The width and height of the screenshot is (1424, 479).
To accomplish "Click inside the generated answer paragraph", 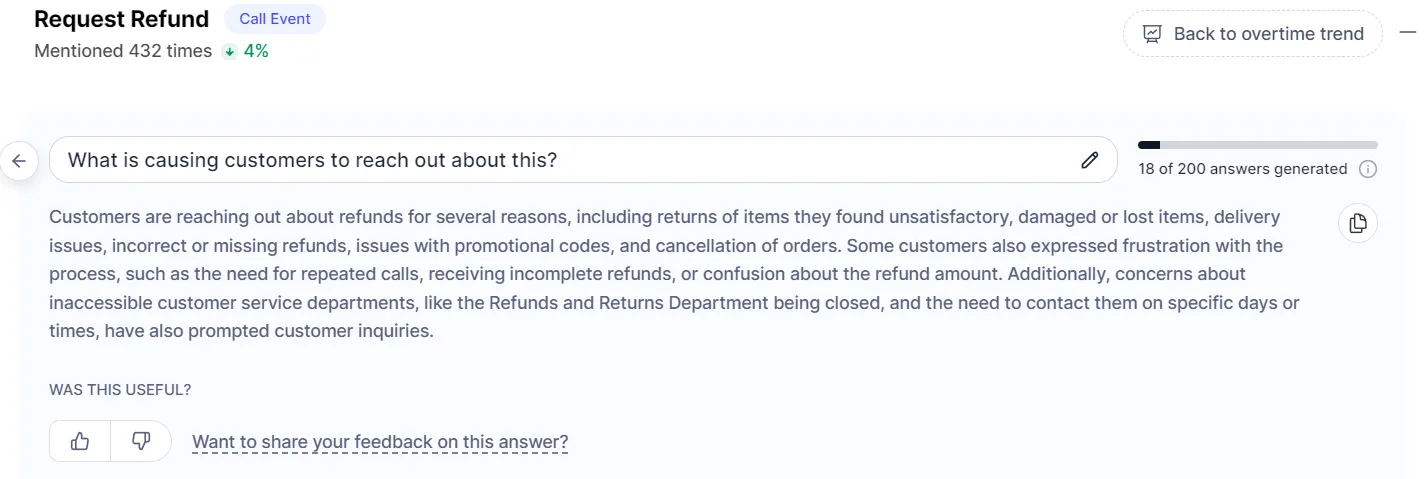I will [674, 274].
